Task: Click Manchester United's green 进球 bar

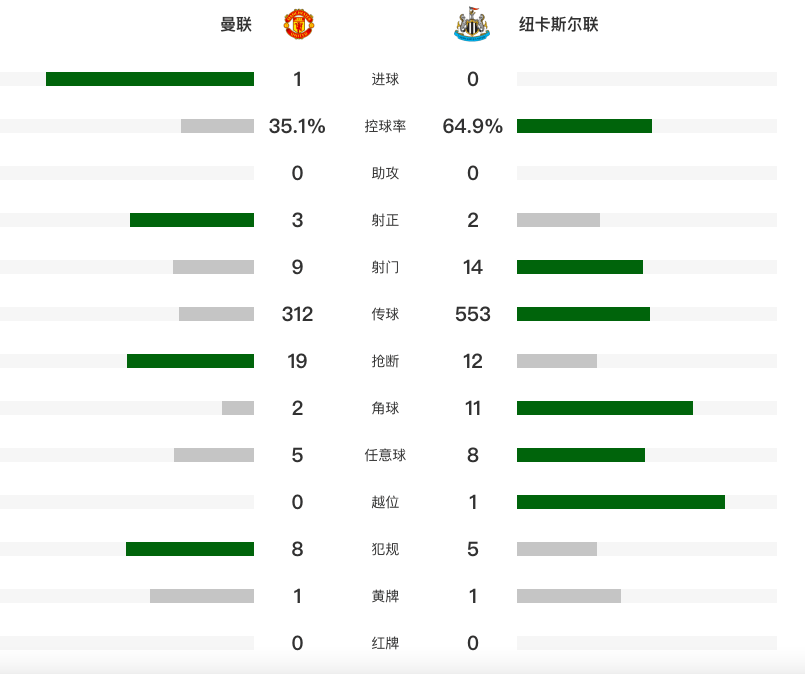Action: click(150, 79)
